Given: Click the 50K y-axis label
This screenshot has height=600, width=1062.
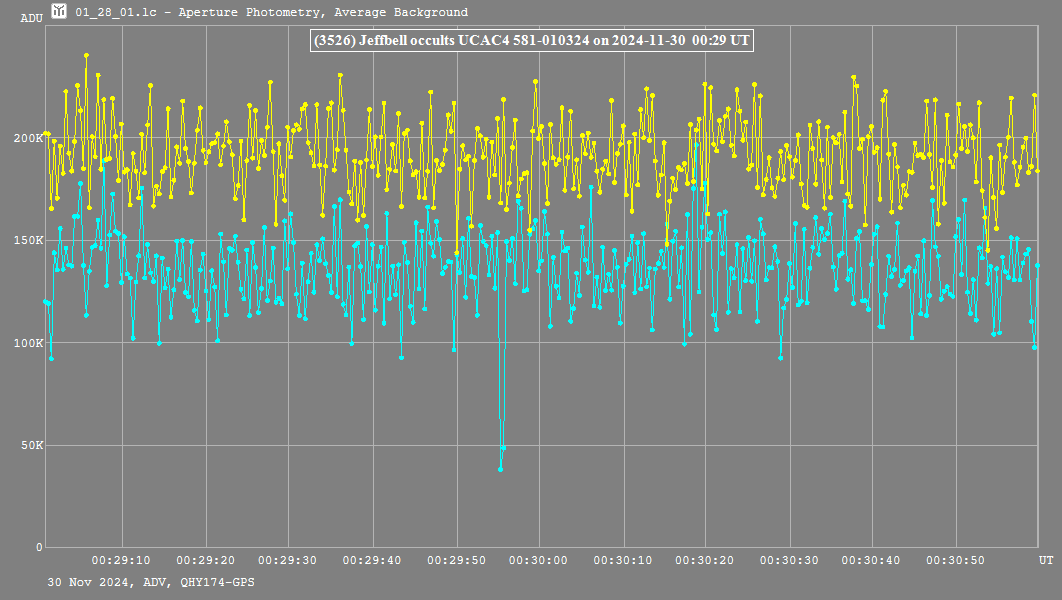Looking at the screenshot, I should click(31, 445).
